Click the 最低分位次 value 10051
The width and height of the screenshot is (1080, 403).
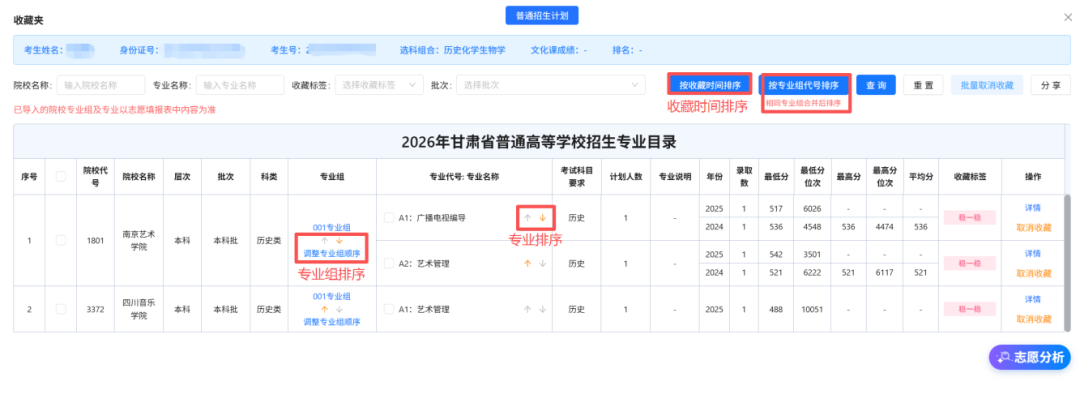click(x=811, y=309)
